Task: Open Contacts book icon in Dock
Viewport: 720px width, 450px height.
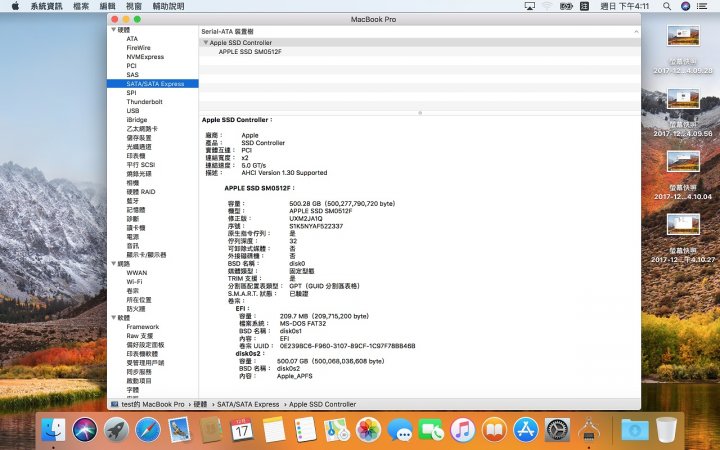Action: coord(211,430)
